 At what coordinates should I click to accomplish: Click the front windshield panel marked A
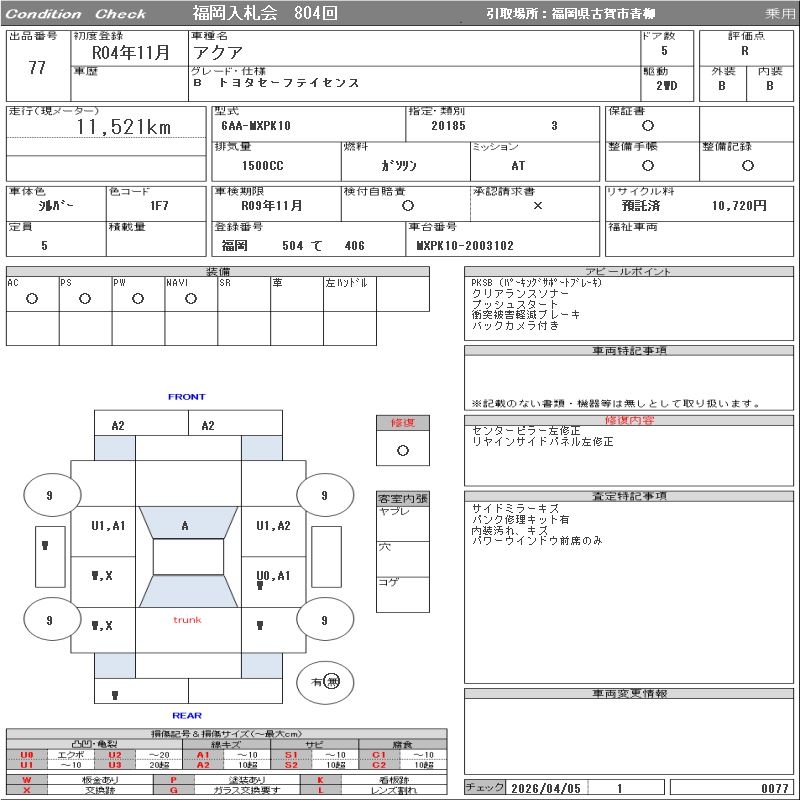coord(187,524)
